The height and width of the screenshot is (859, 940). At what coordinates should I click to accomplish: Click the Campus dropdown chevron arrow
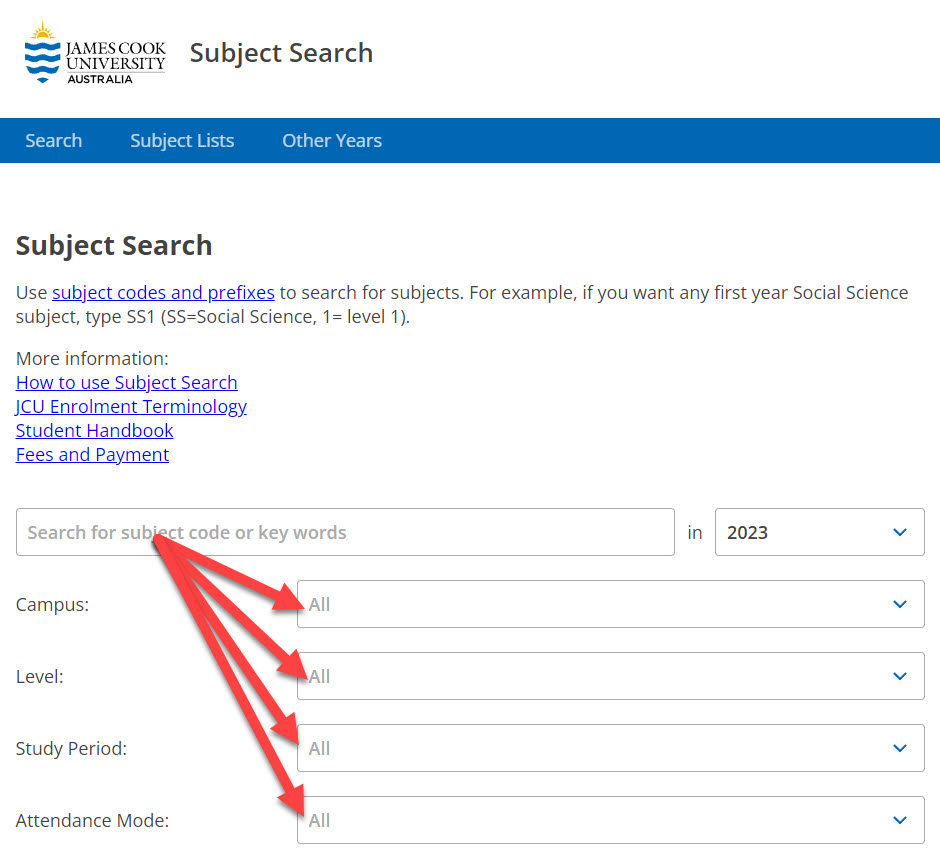pos(899,604)
